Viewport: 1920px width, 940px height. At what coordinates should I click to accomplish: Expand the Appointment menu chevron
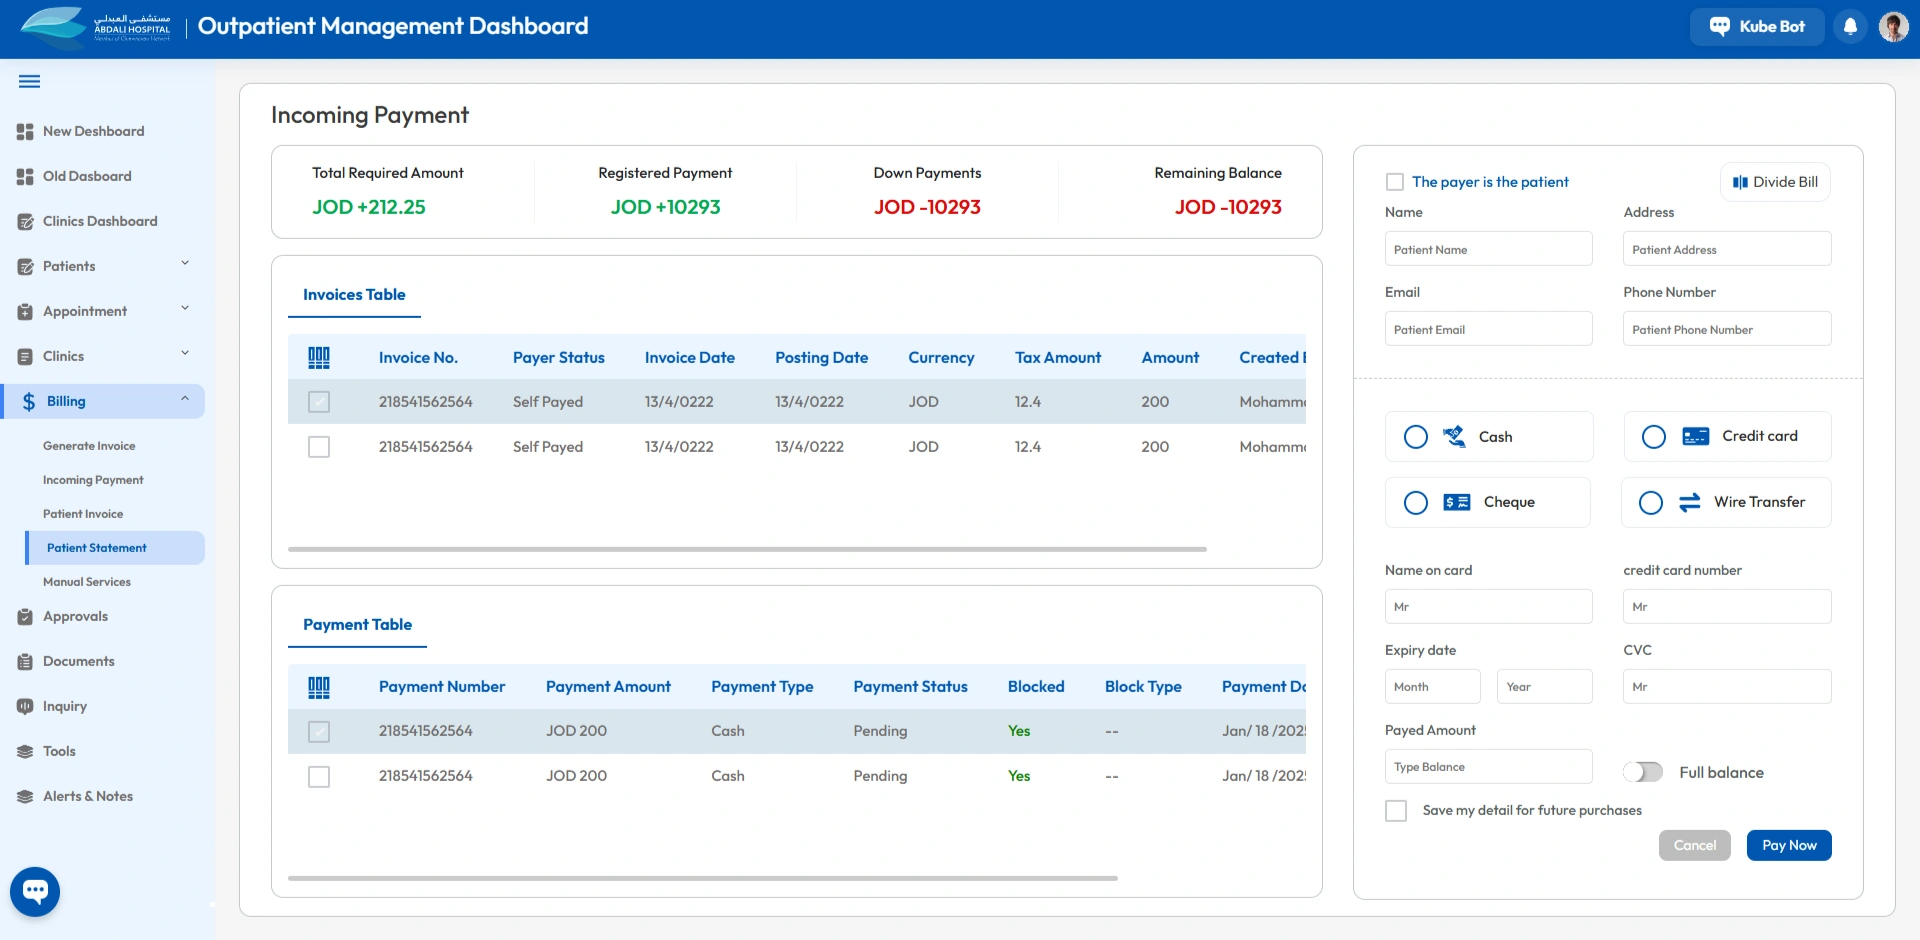point(185,309)
